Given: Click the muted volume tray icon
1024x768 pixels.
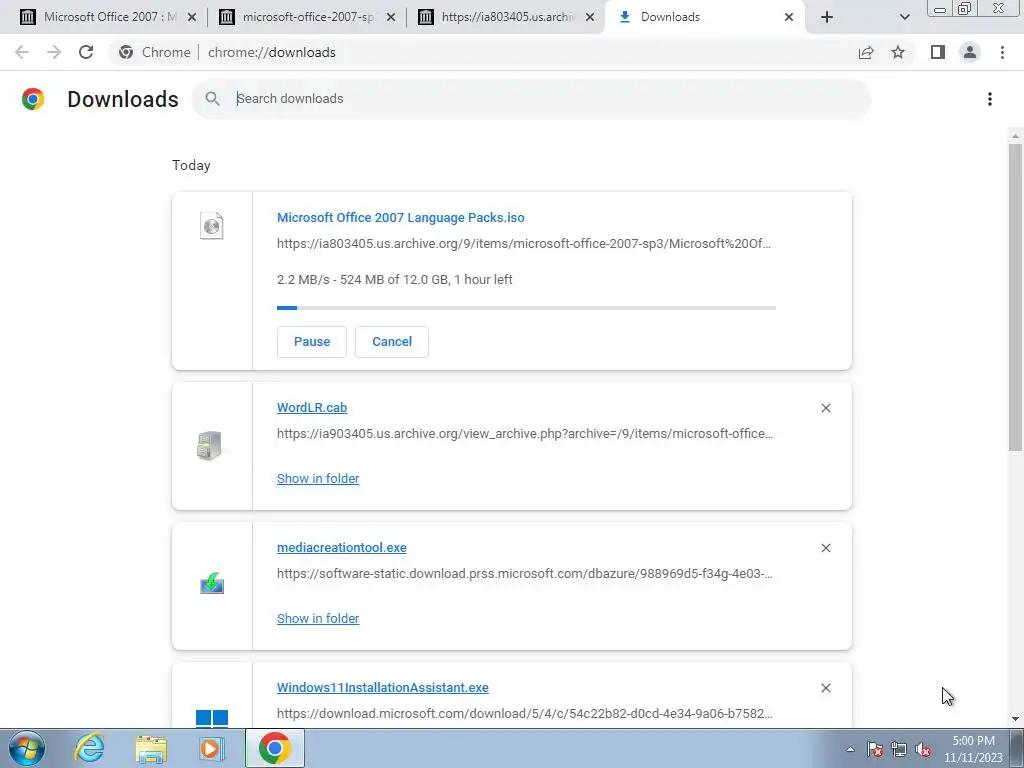Looking at the screenshot, I should (923, 749).
